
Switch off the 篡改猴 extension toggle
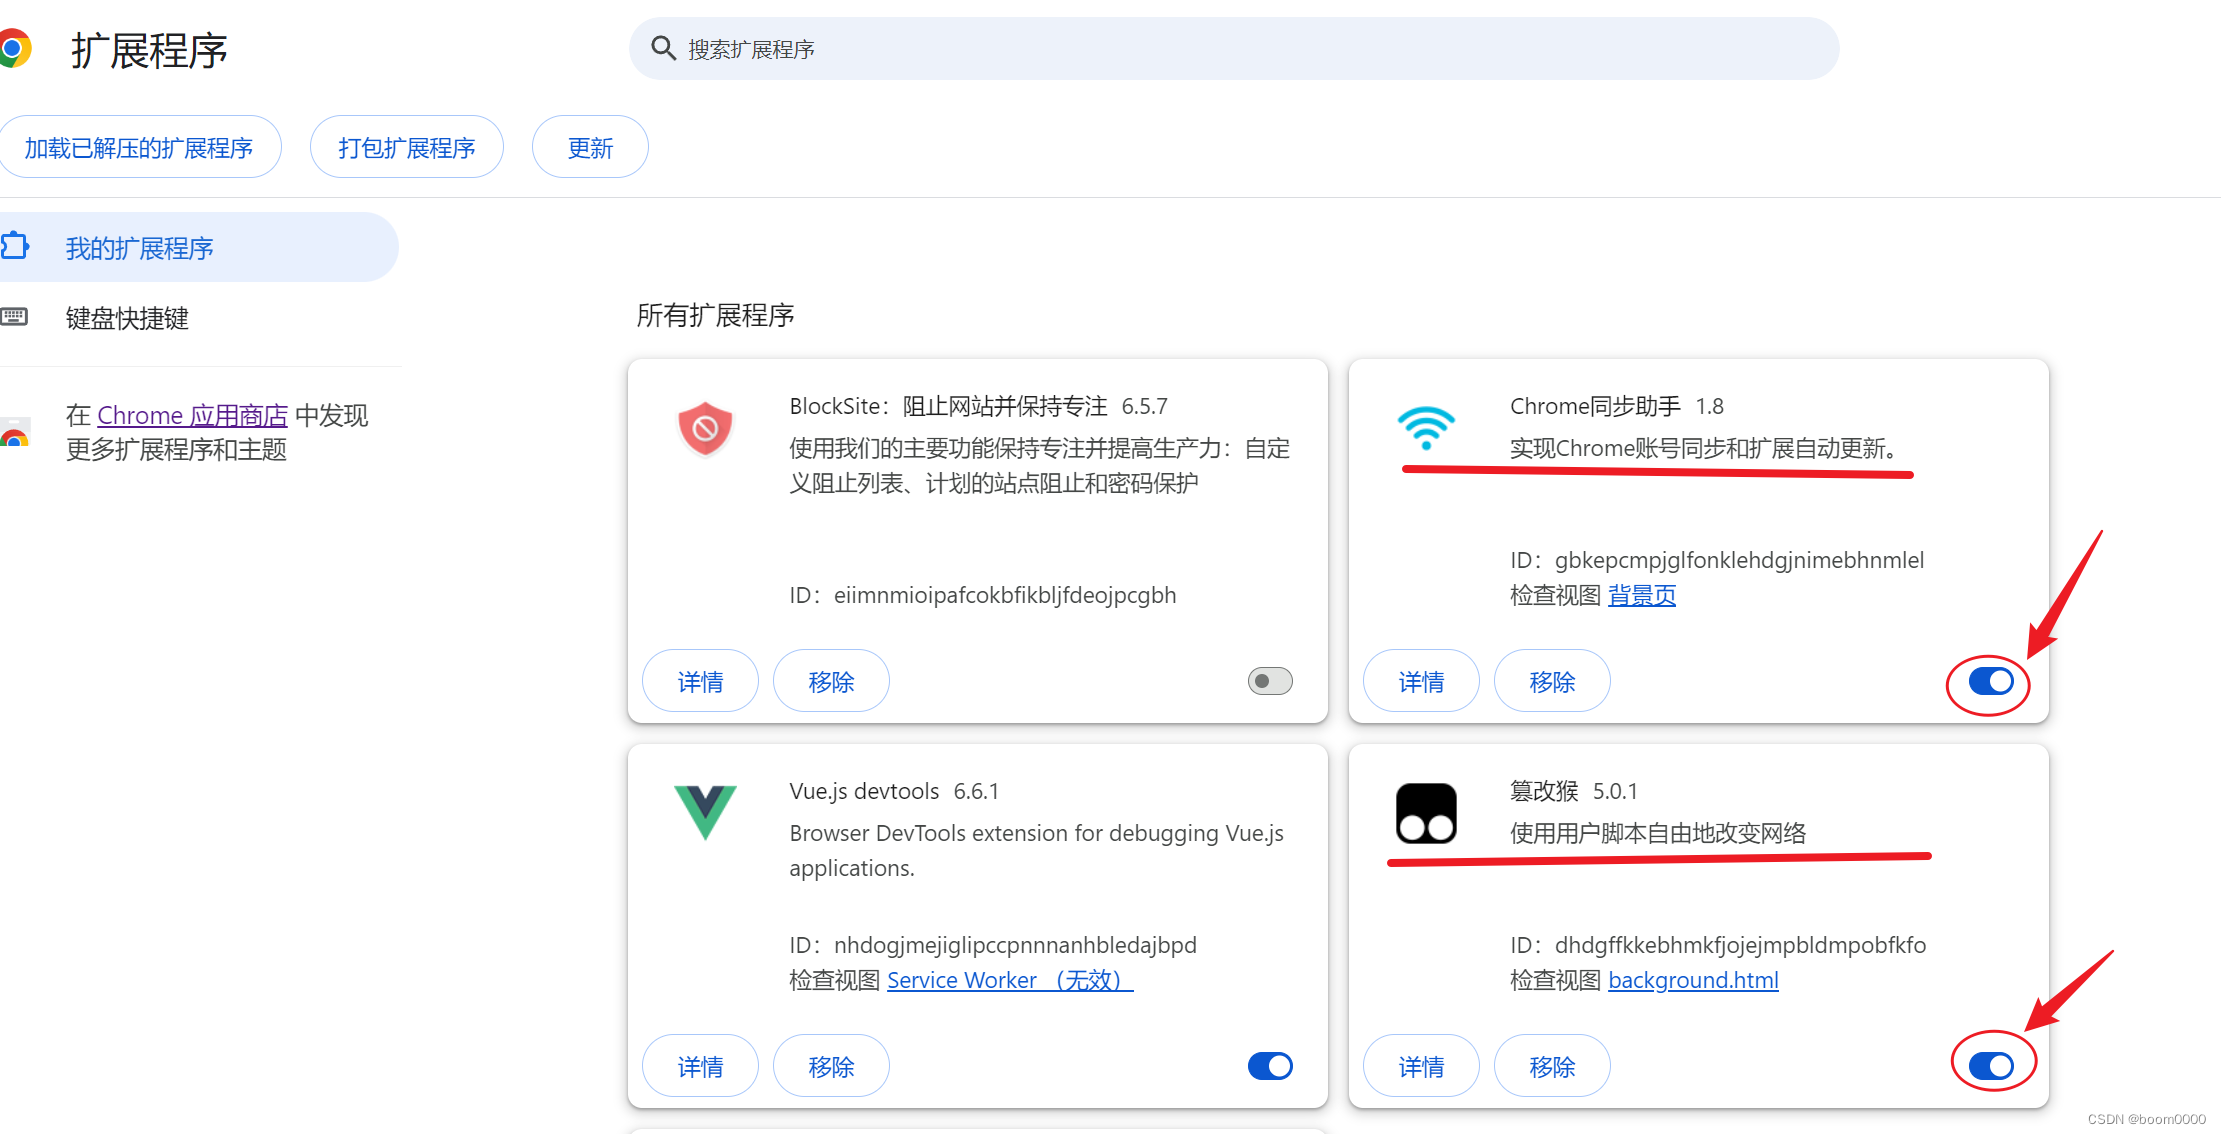[x=1990, y=1066]
